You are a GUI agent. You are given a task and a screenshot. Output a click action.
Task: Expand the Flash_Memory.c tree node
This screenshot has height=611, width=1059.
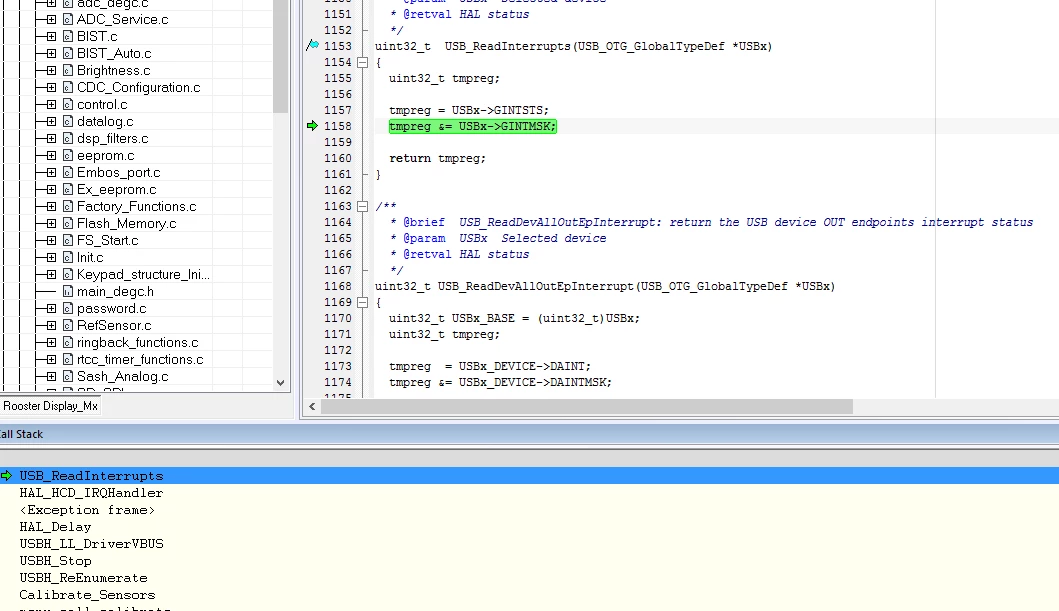(x=51, y=223)
